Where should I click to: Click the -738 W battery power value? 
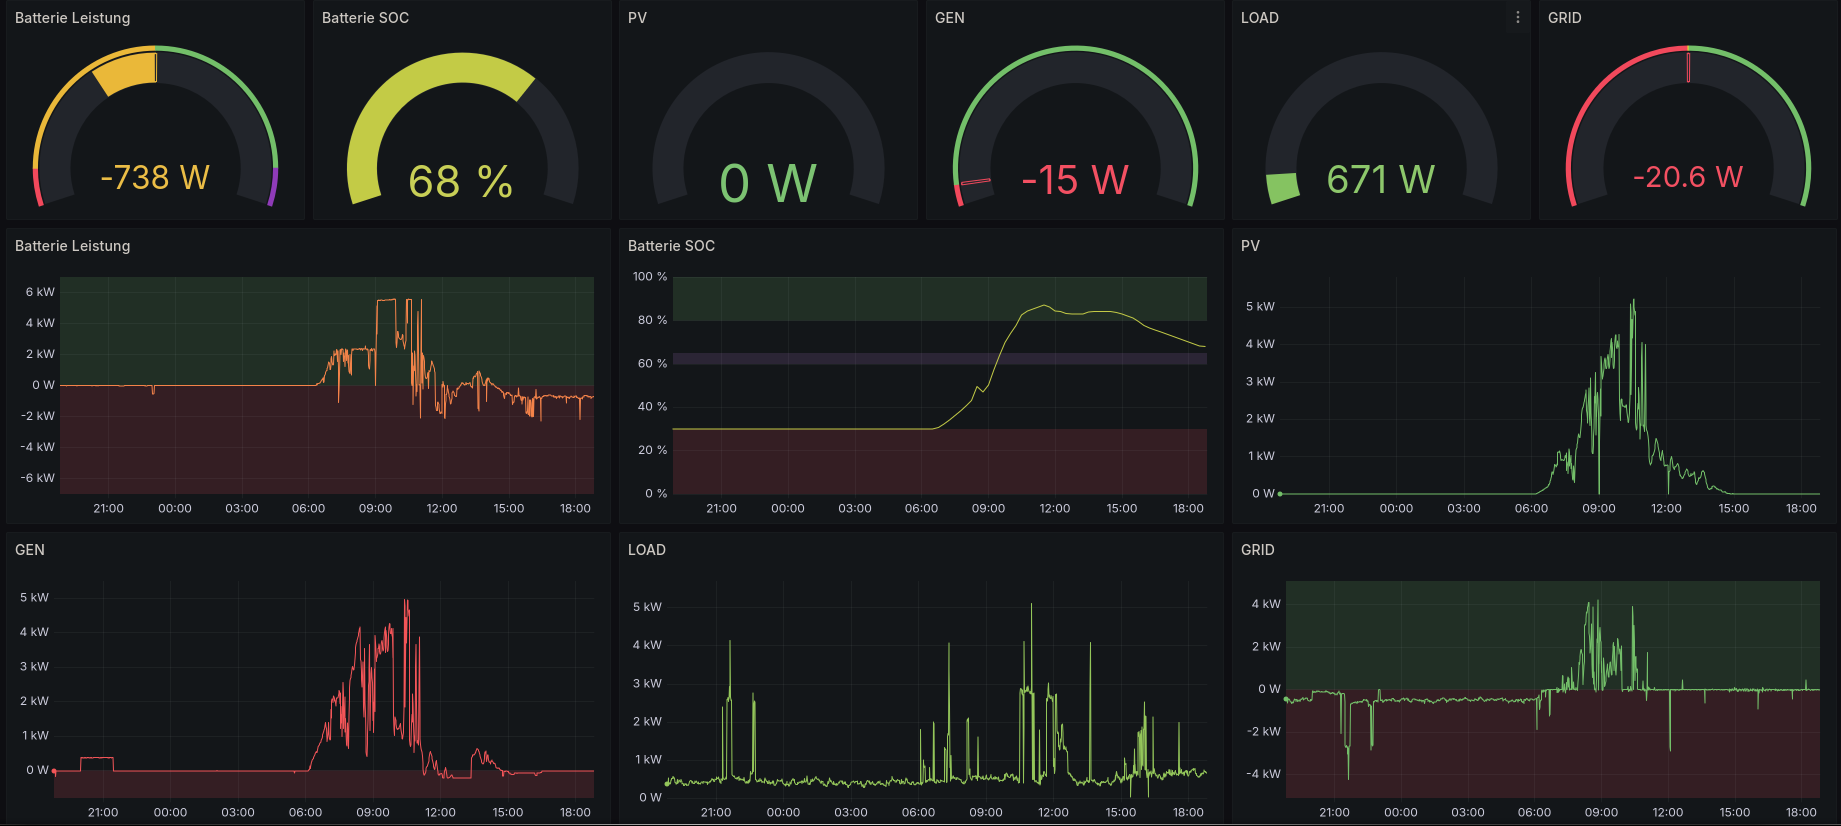(x=155, y=177)
